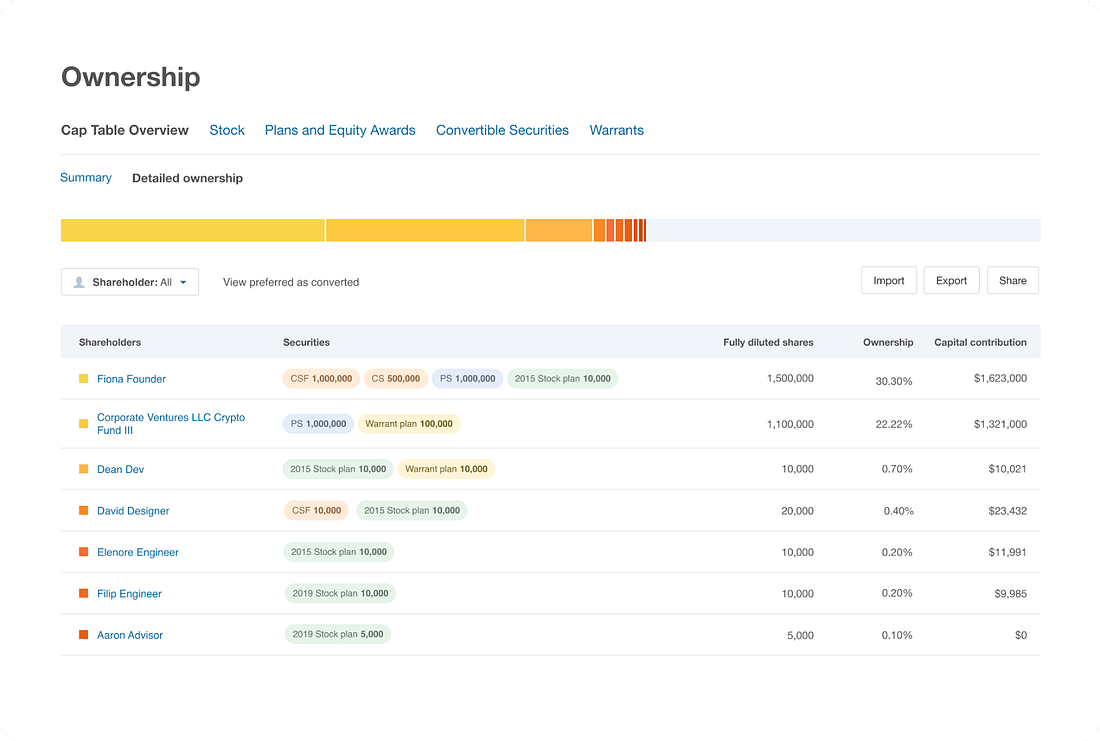Viewport: 1100px width, 741px height.
Task: Click Corporate Ventures' PS 1,000,000 tag
Action: 318,424
